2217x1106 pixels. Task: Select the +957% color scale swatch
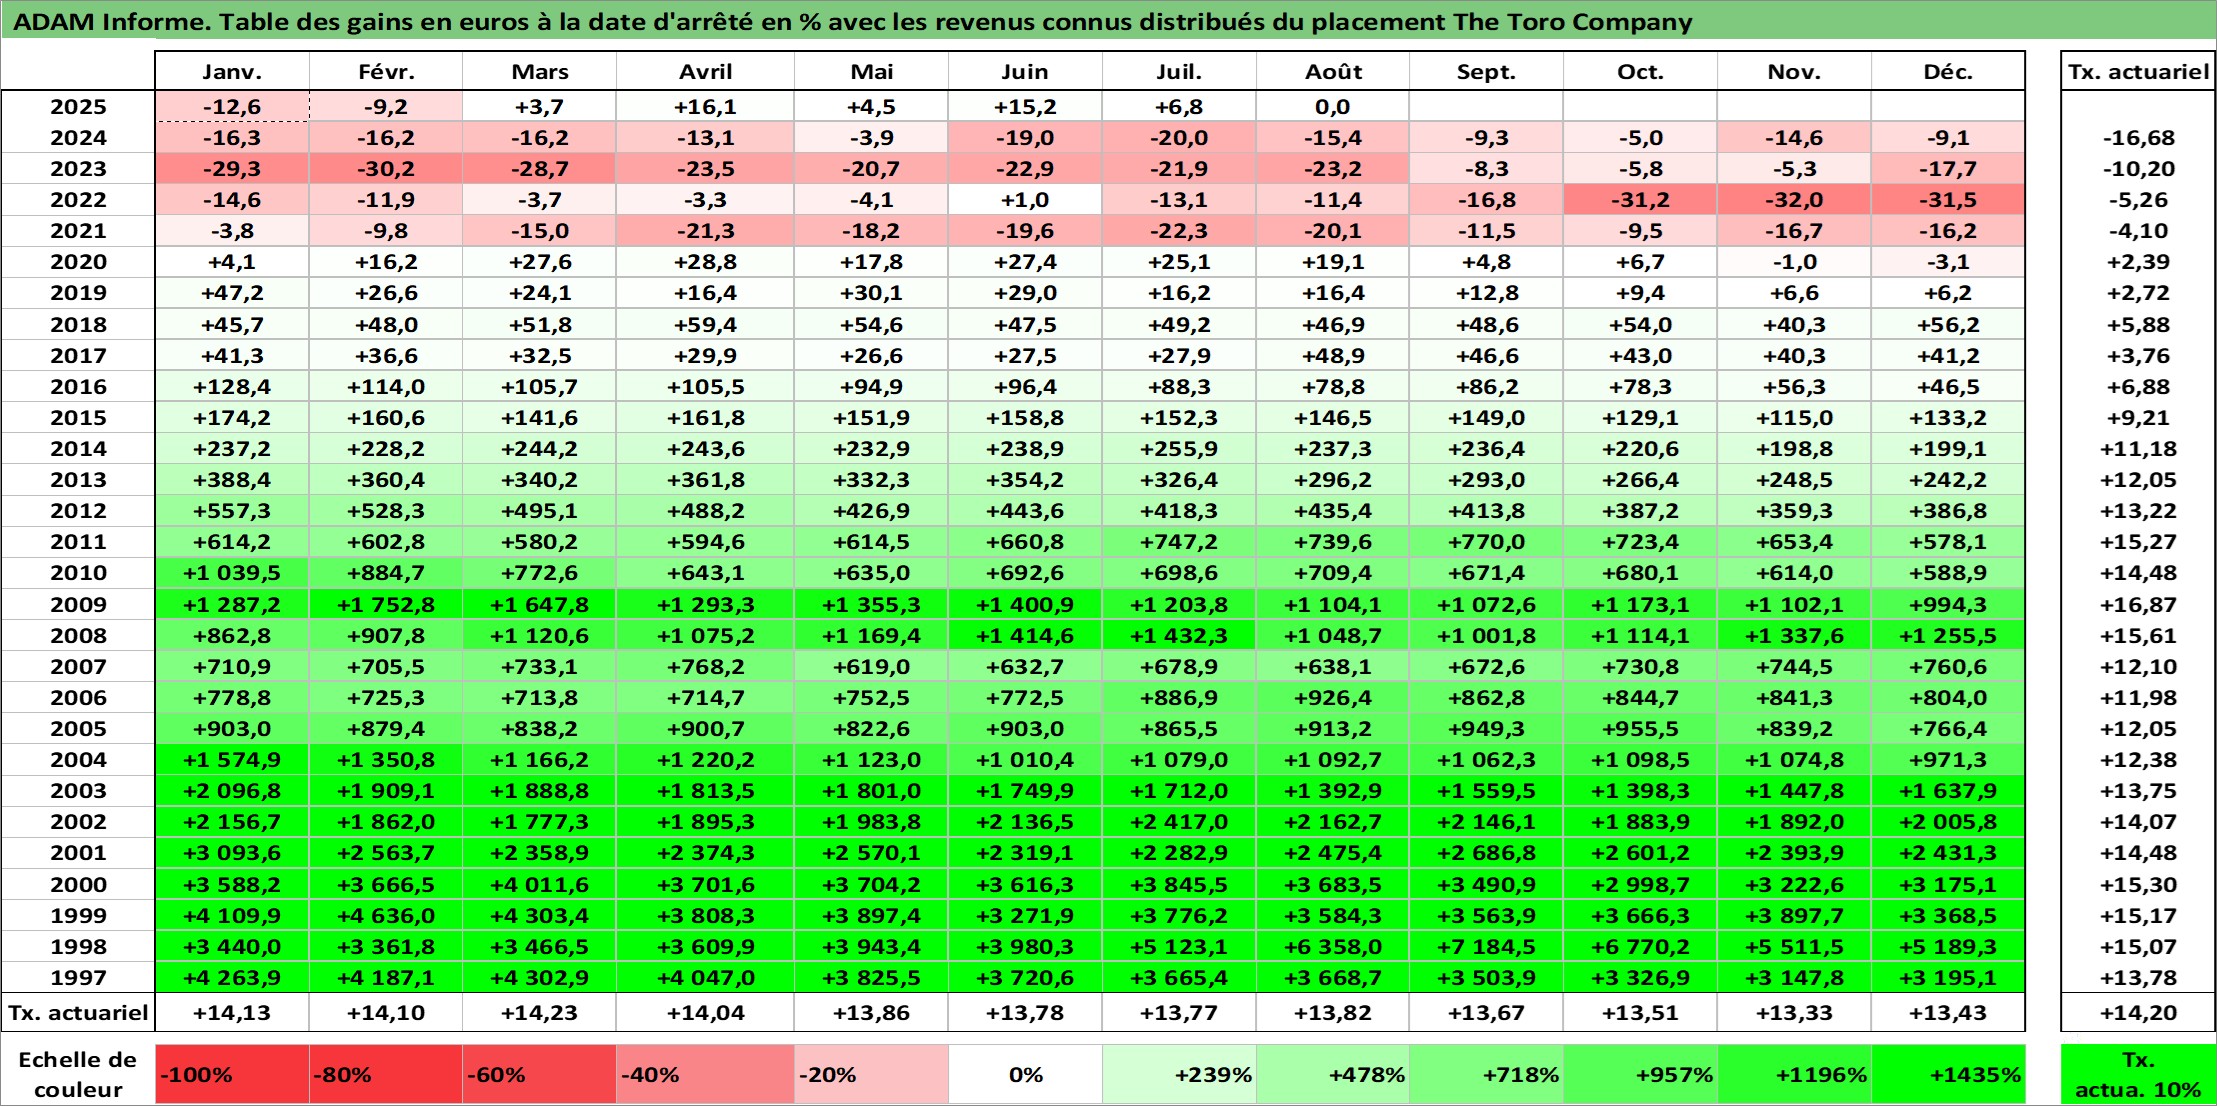coord(1641,1074)
